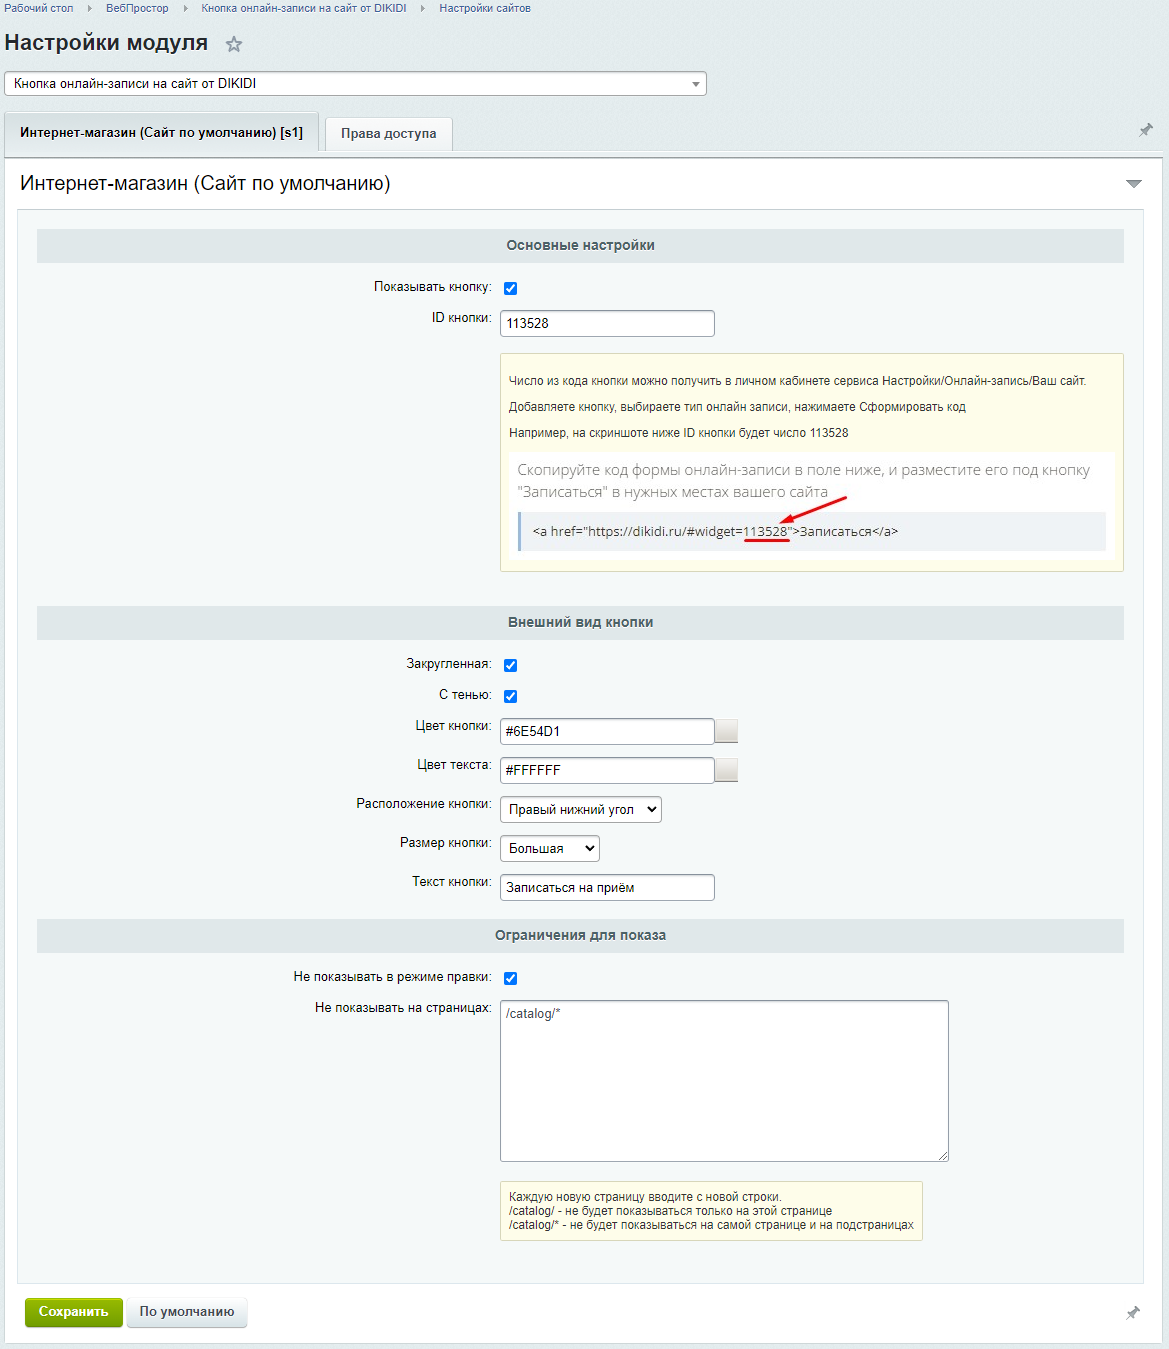Image resolution: width=1169 pixels, height=1349 pixels.
Task: Uncheck the Закругленная checkbox
Action: point(510,665)
